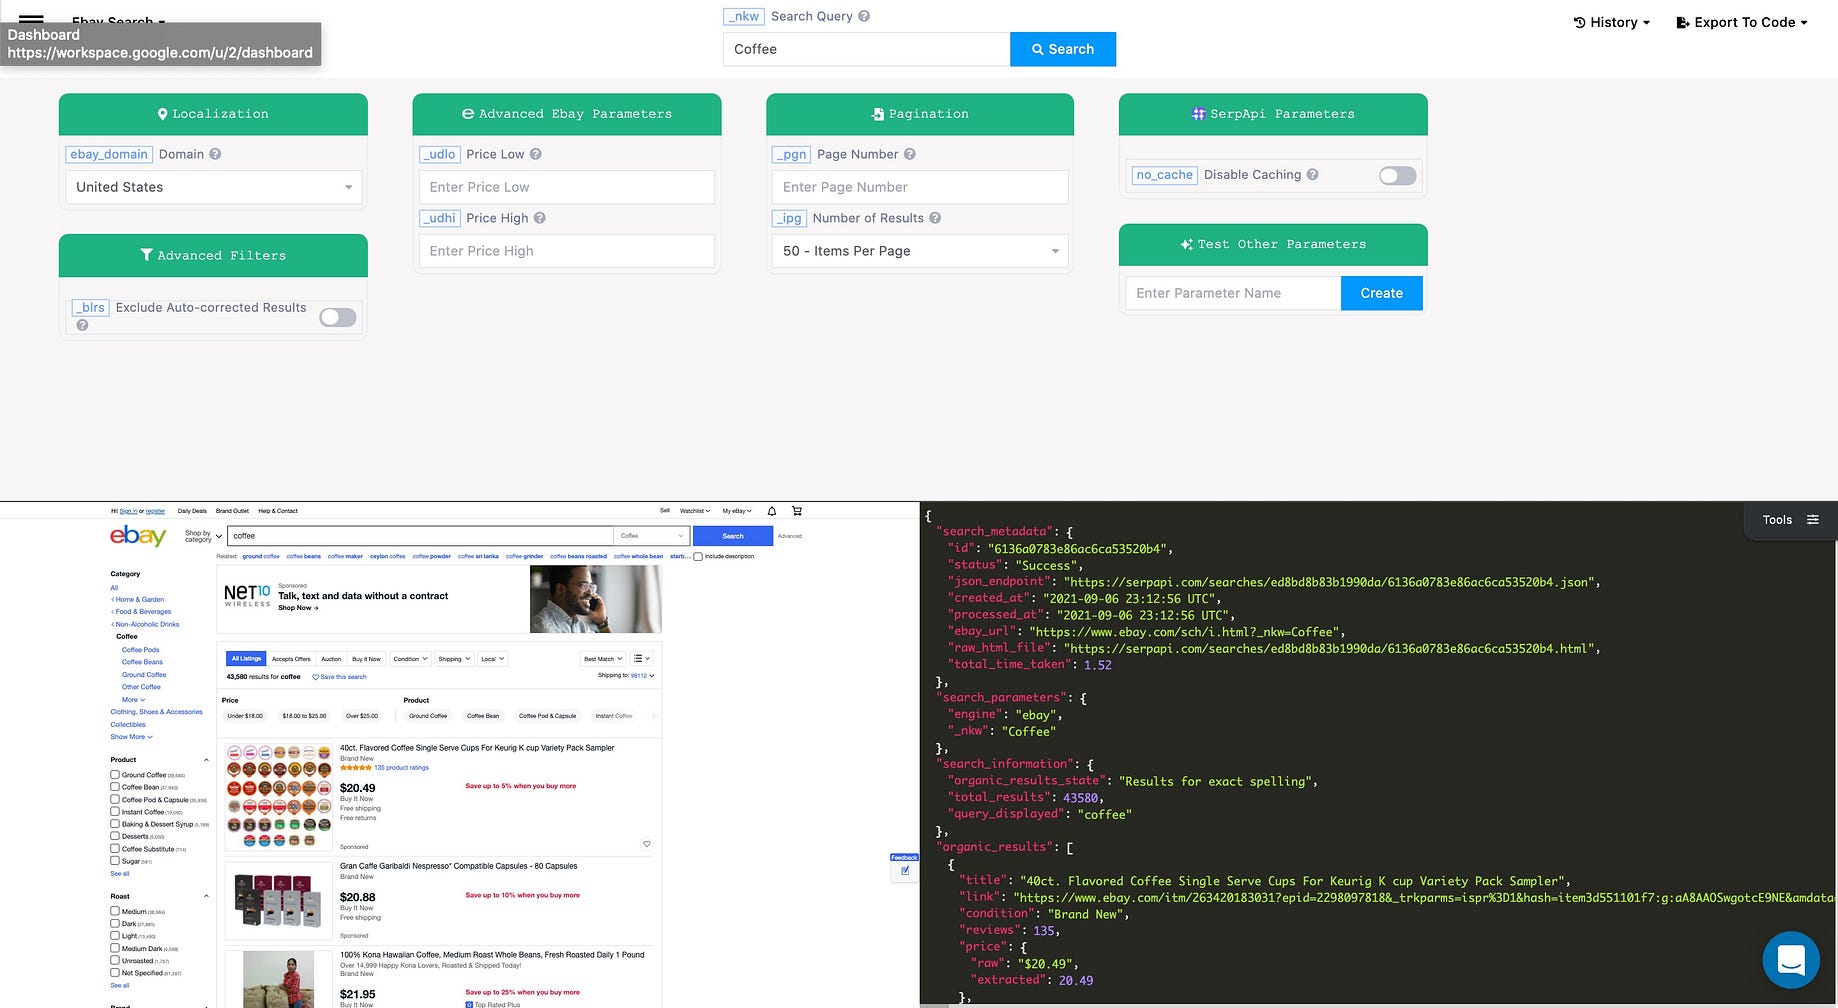Open the Tools settings icon in JSON panel
The height and width of the screenshot is (1008, 1838).
(x=1814, y=519)
